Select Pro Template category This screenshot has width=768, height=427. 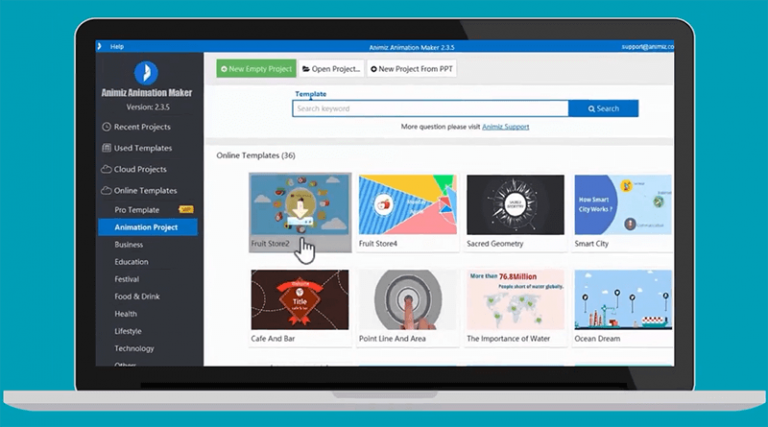[137, 210]
